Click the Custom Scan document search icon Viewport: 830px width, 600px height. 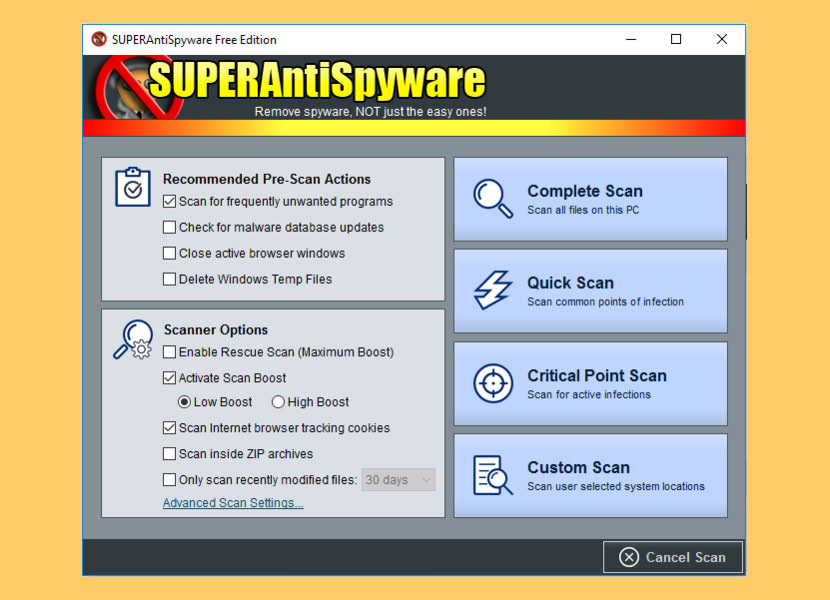(493, 475)
